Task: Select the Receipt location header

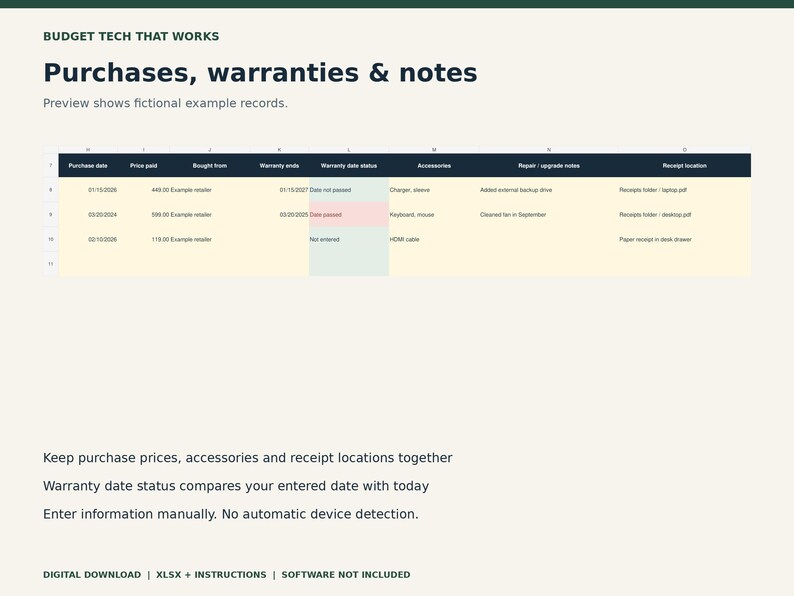Action: click(685, 166)
